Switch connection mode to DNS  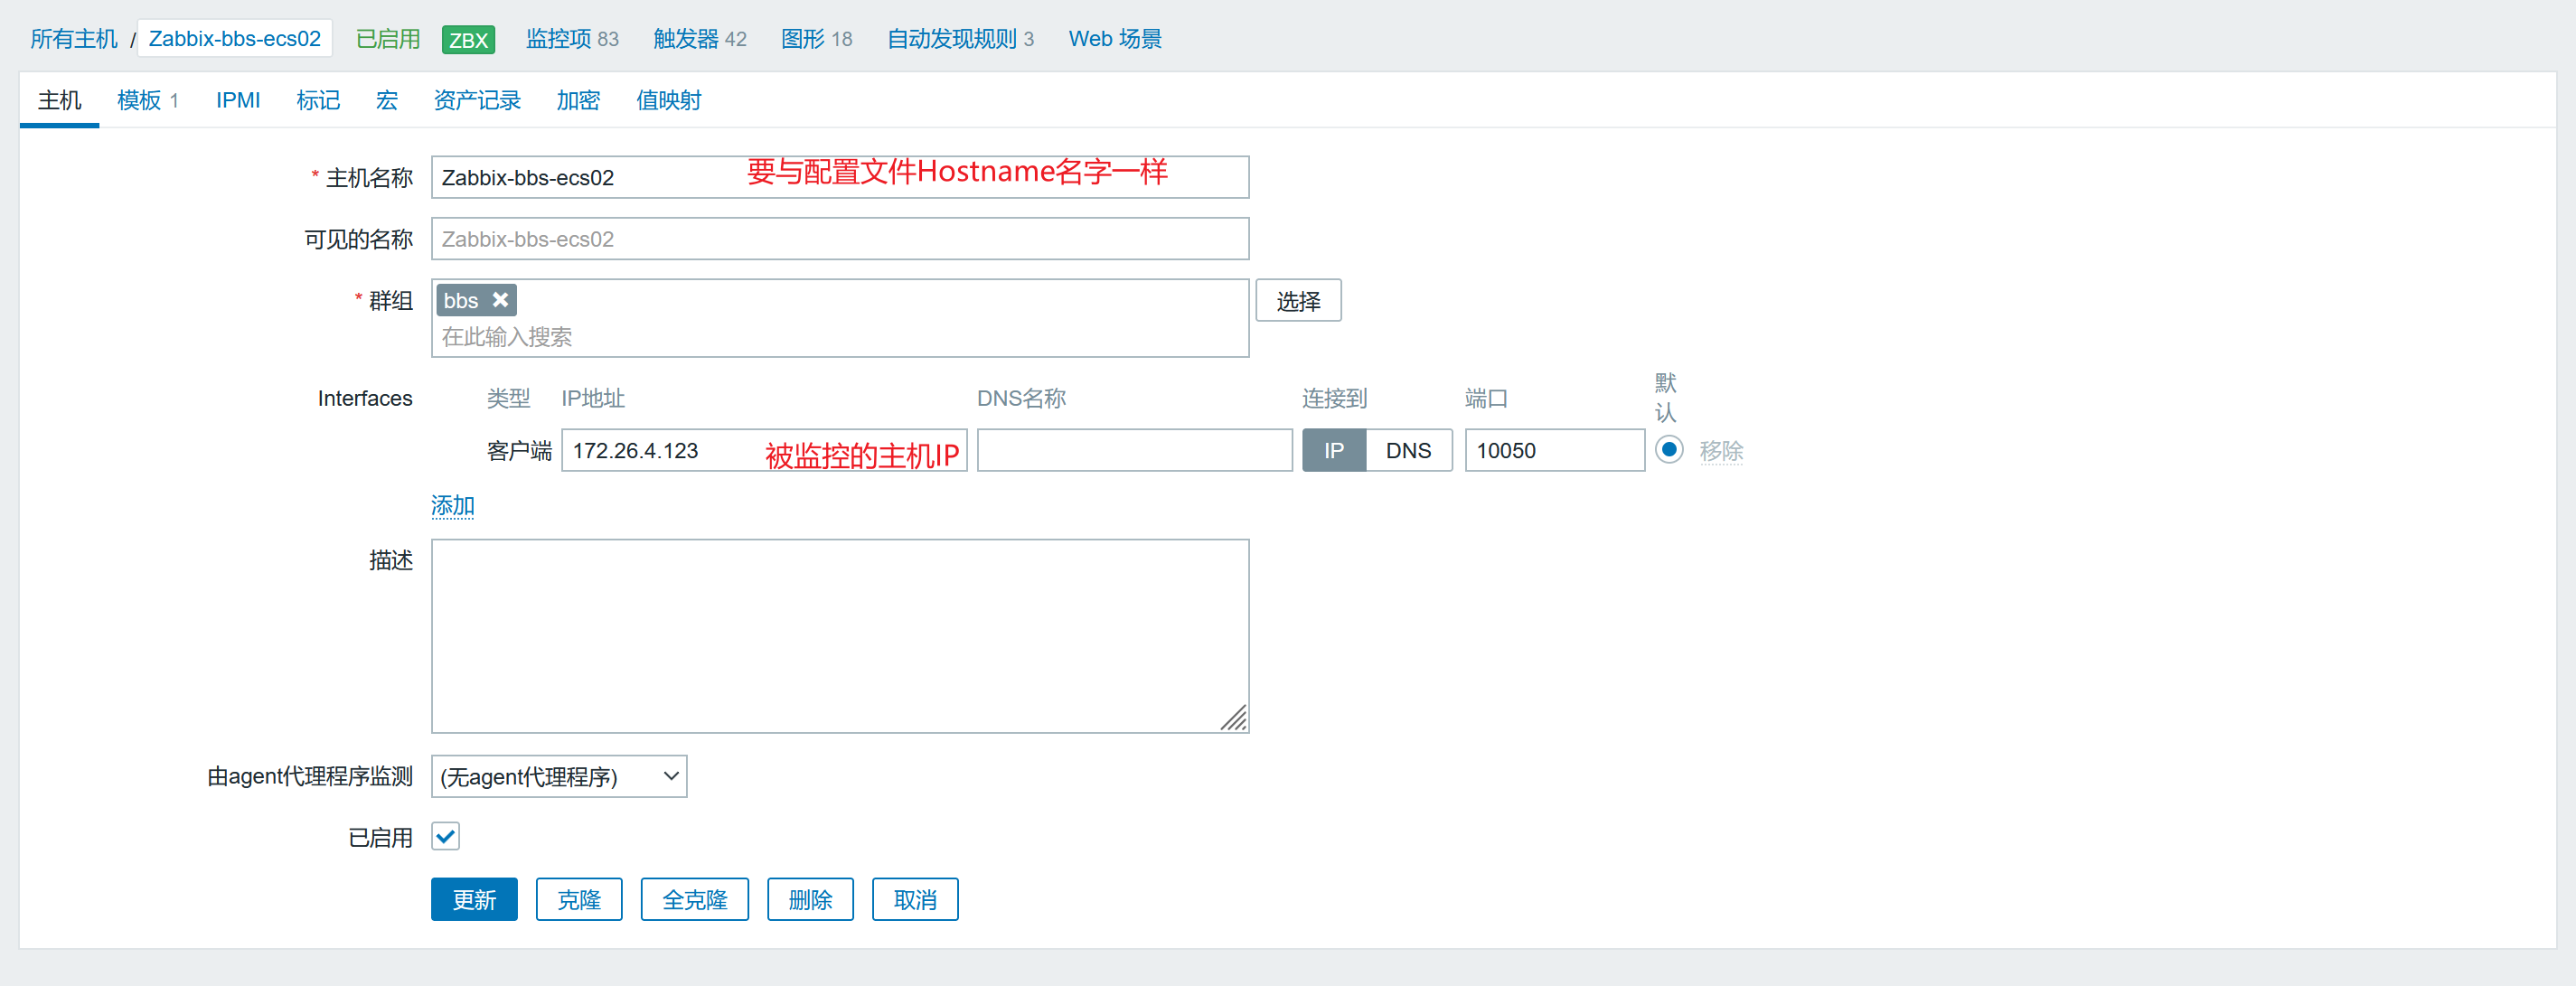[1408, 451]
